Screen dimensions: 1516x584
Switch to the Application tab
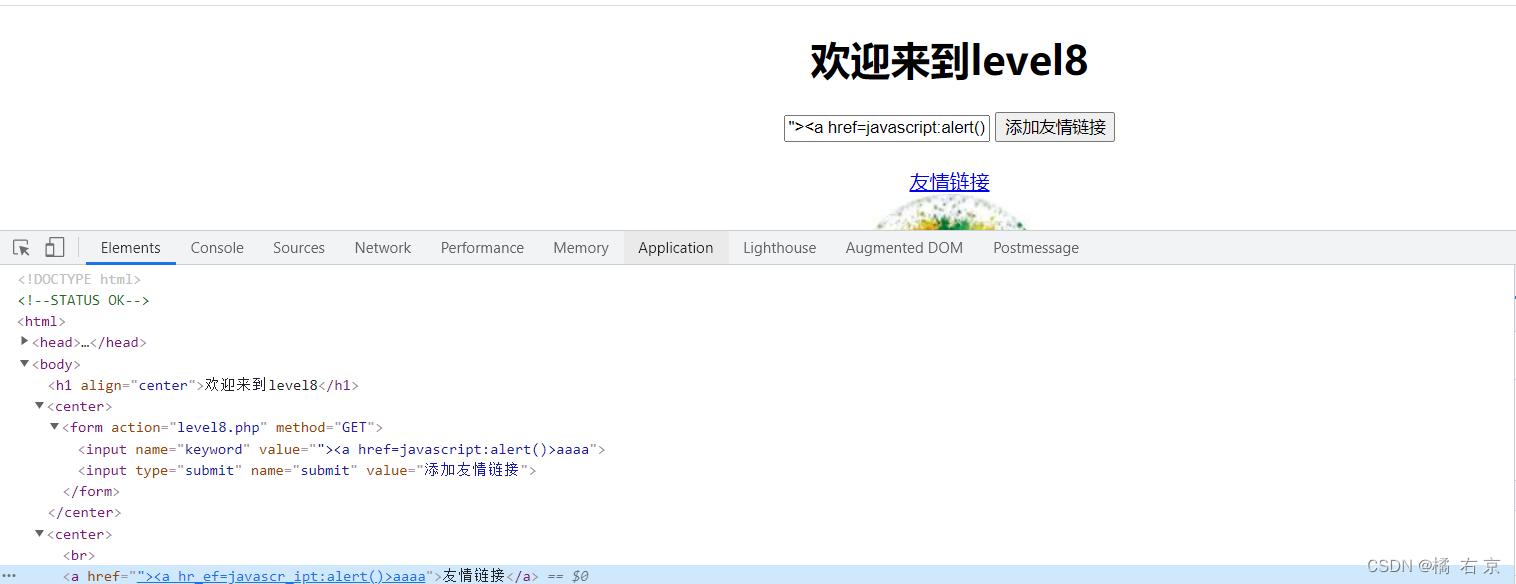[x=676, y=248]
